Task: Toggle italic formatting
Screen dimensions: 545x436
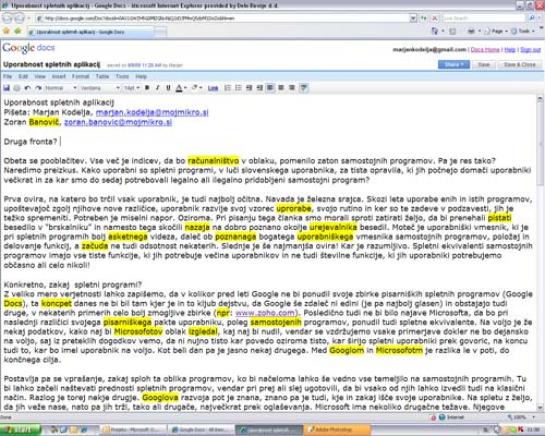Action: click(158, 88)
